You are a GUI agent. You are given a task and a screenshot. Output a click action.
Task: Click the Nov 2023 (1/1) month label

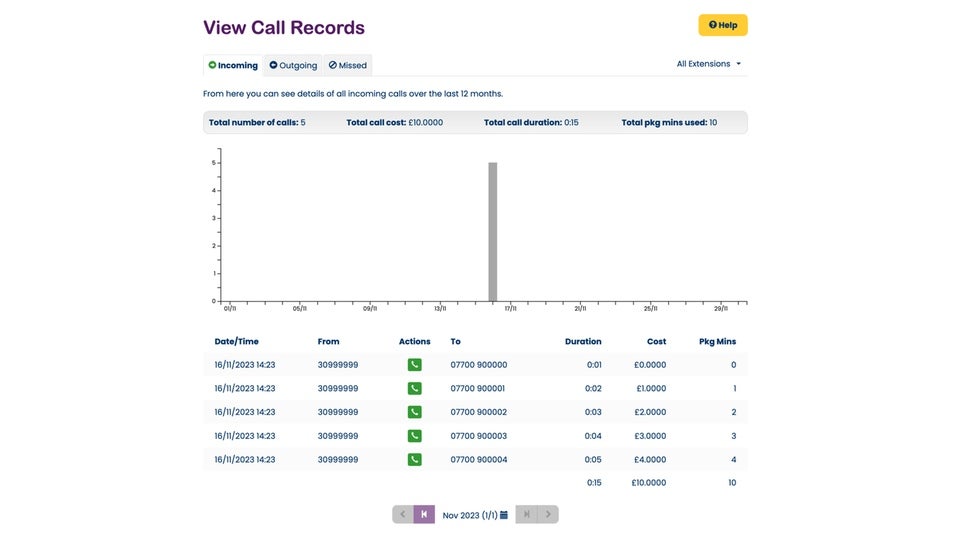point(469,515)
